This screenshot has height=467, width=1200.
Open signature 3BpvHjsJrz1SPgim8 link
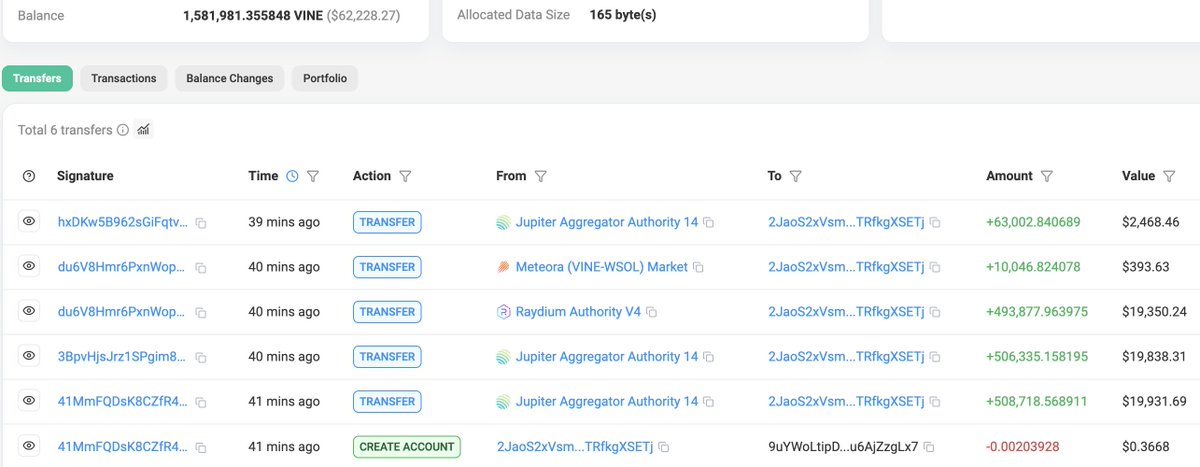pyautogui.click(x=123, y=357)
